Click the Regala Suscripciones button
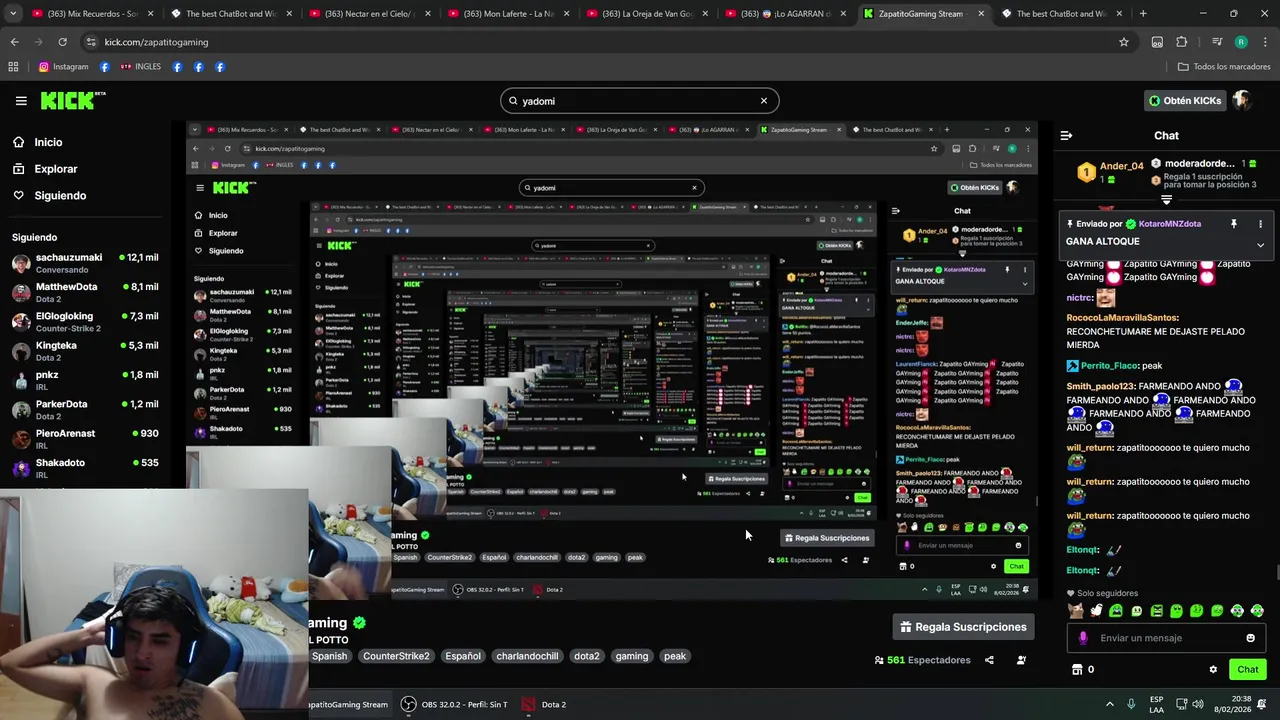The image size is (1280, 720). click(x=964, y=627)
